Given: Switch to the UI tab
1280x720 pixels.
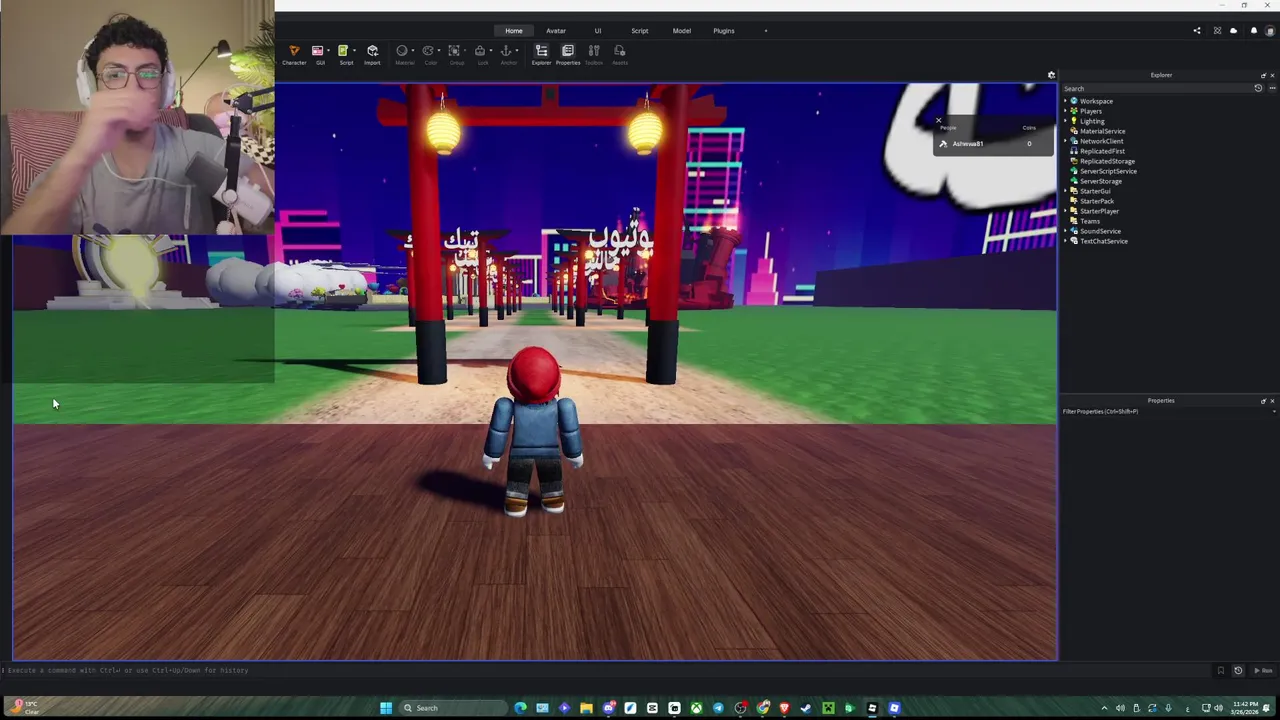Looking at the screenshot, I should pos(598,31).
